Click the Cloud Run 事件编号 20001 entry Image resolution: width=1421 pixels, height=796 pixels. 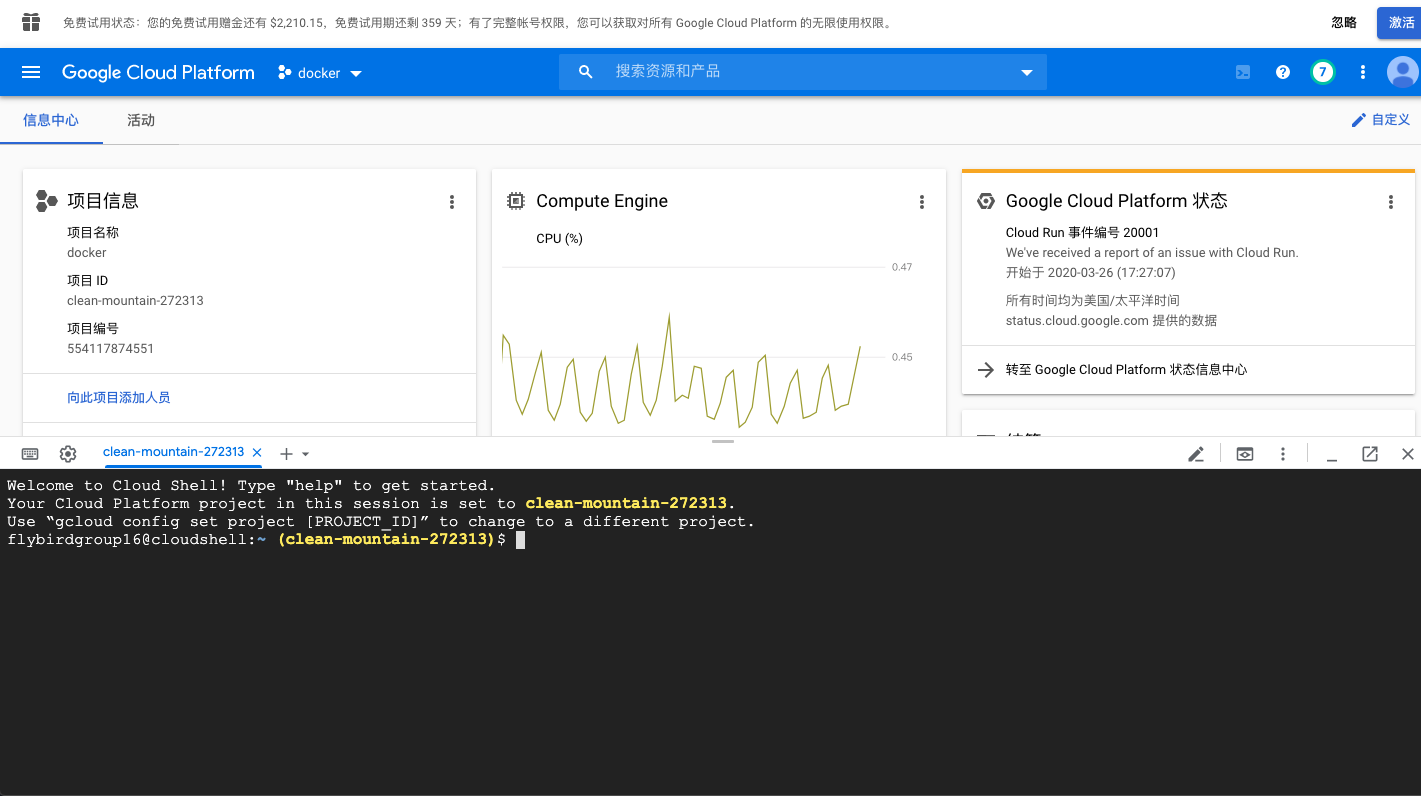click(x=1082, y=232)
